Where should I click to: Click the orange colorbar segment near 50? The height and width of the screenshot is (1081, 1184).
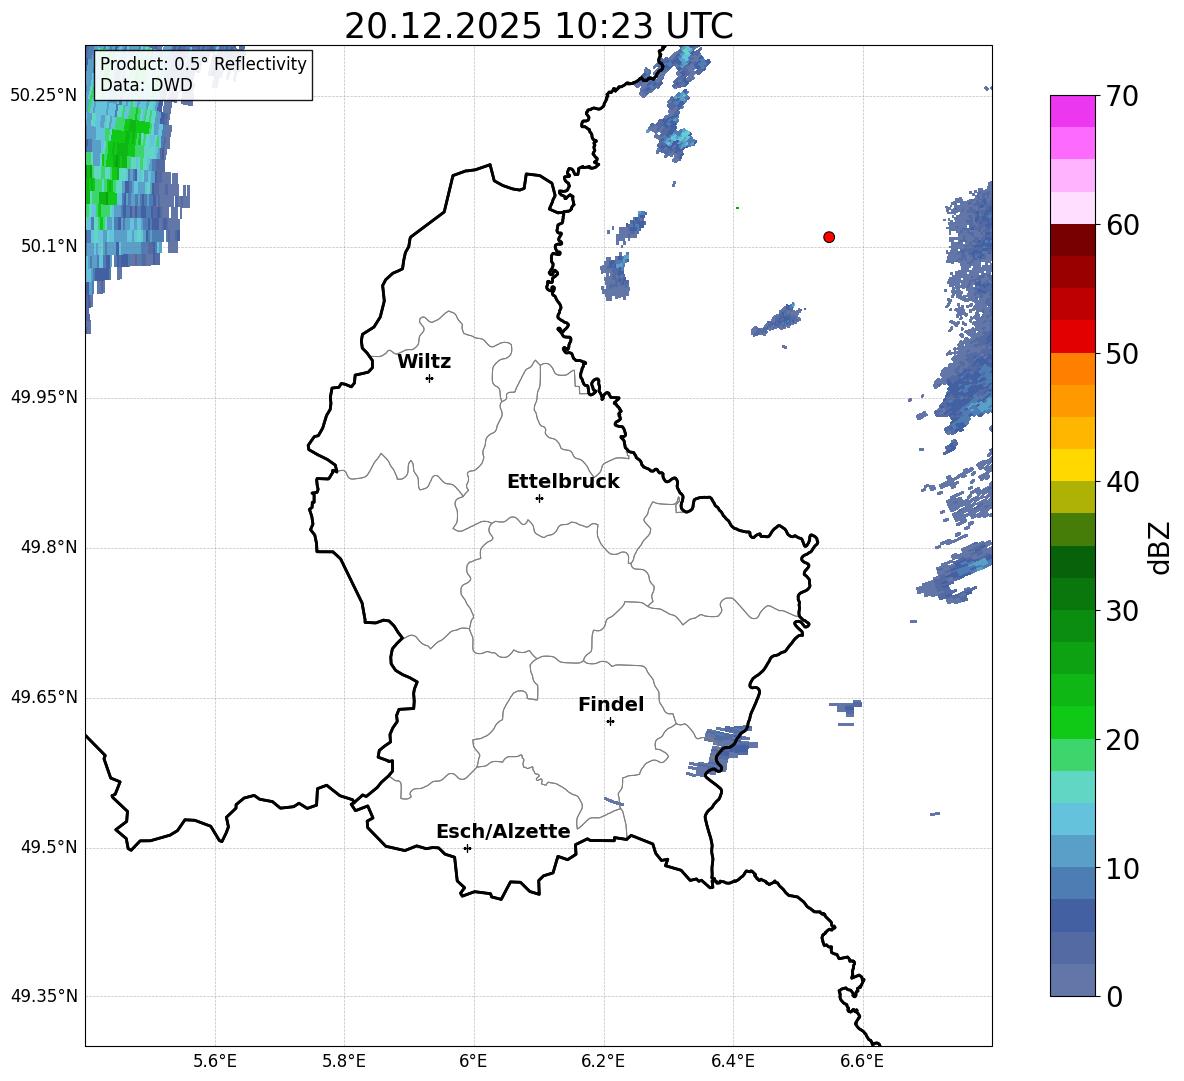(1072, 368)
